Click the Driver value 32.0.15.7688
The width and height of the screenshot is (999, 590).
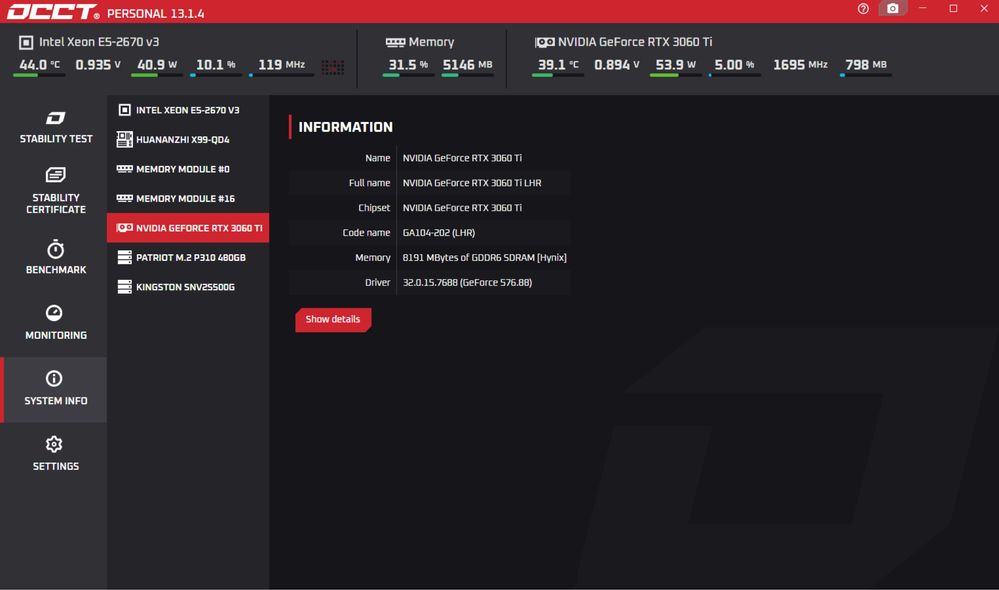coord(467,282)
